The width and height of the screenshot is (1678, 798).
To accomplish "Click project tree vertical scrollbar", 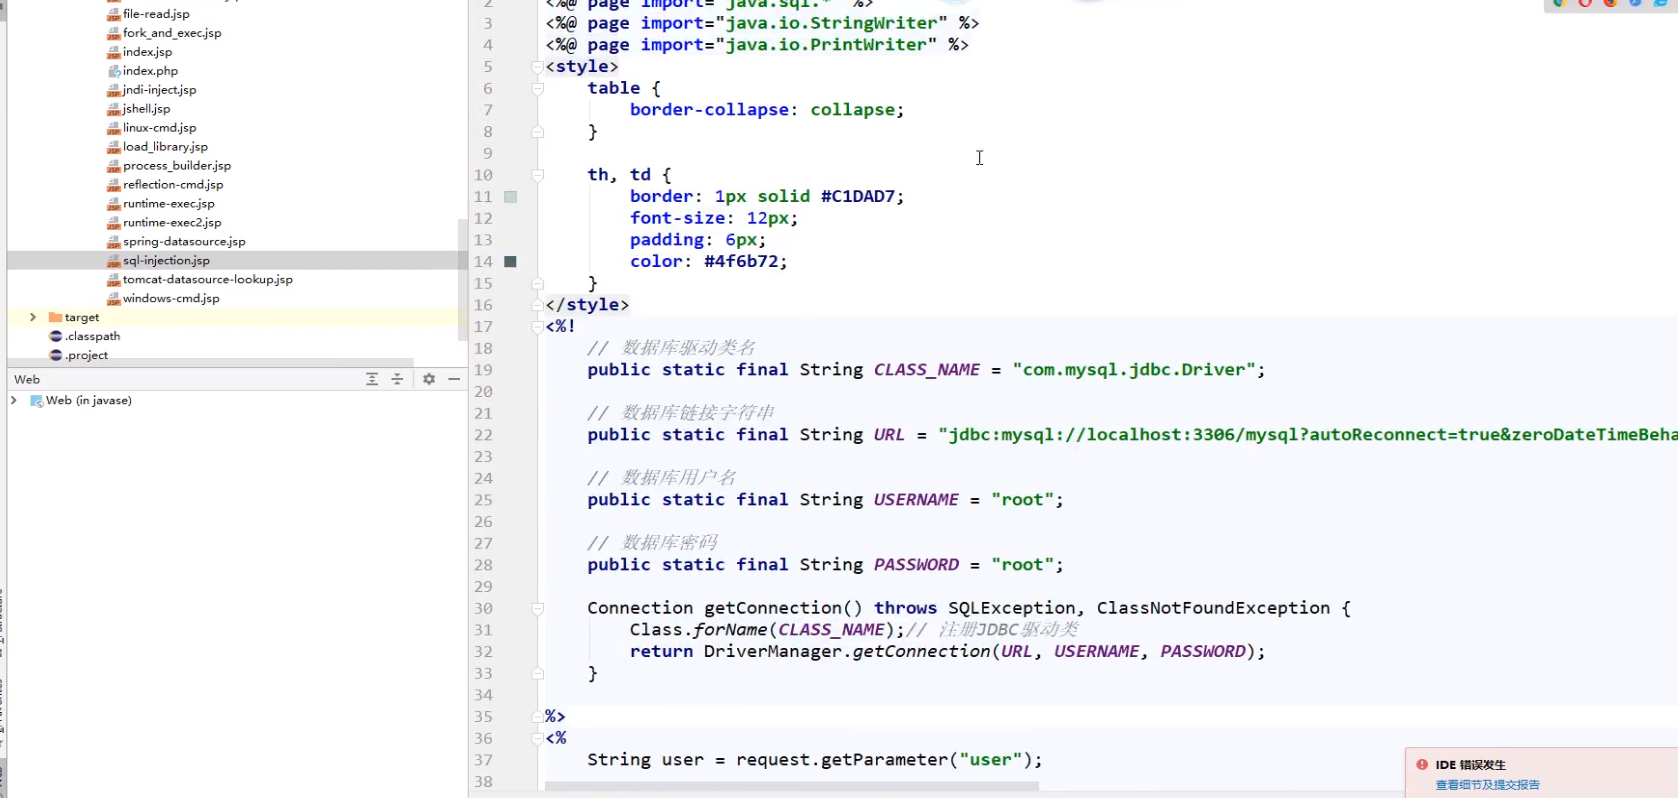I will [462, 278].
